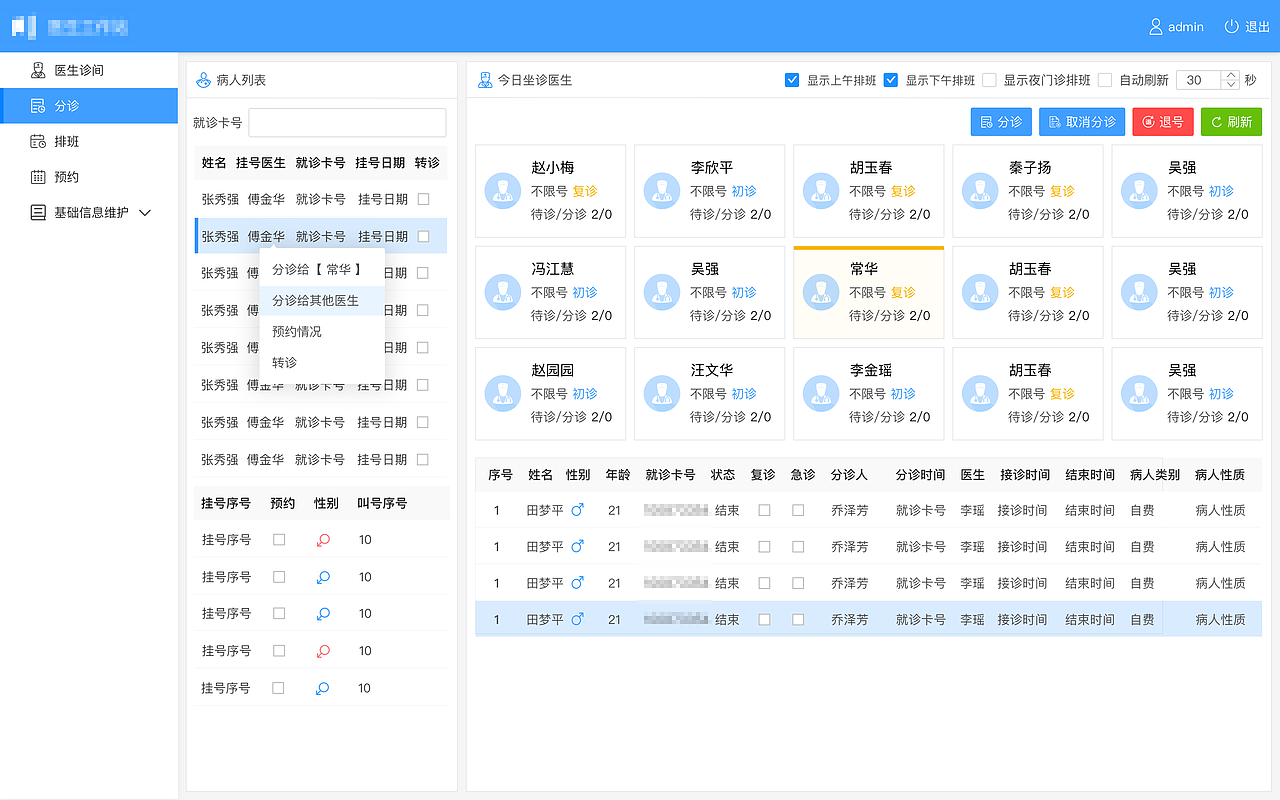Viewport: 1280px width, 800px height.
Task: Click the avatar of doctor 李金瑶
Action: click(x=821, y=393)
